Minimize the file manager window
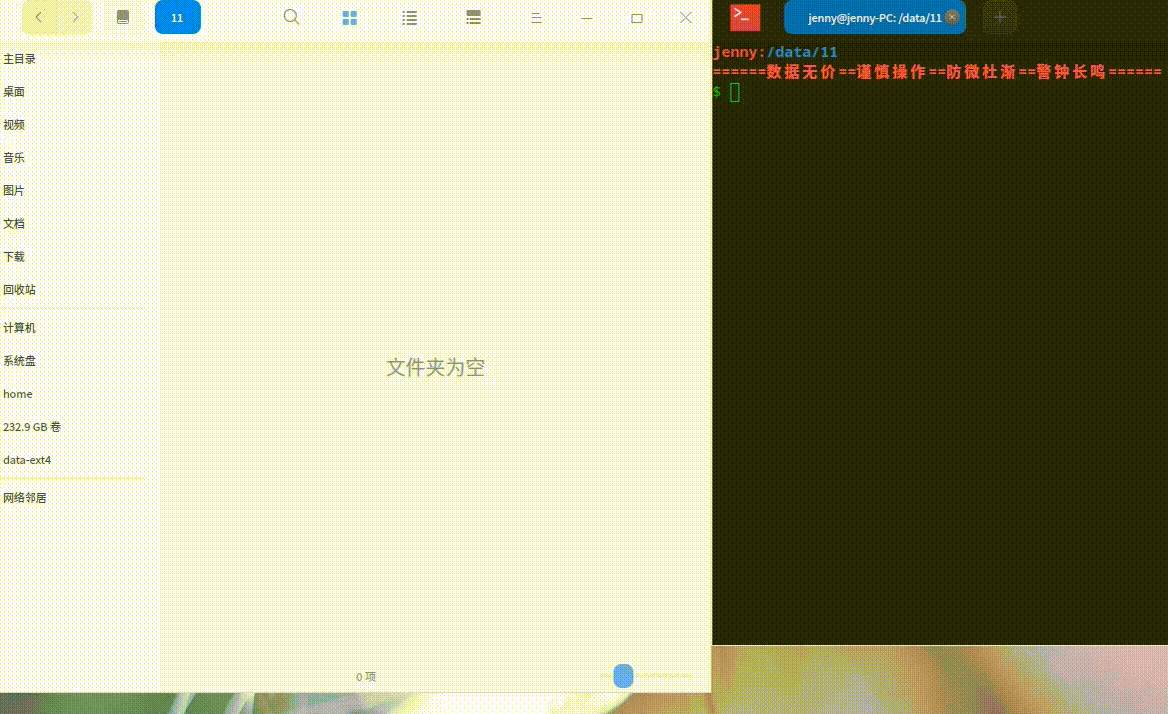 point(587,18)
